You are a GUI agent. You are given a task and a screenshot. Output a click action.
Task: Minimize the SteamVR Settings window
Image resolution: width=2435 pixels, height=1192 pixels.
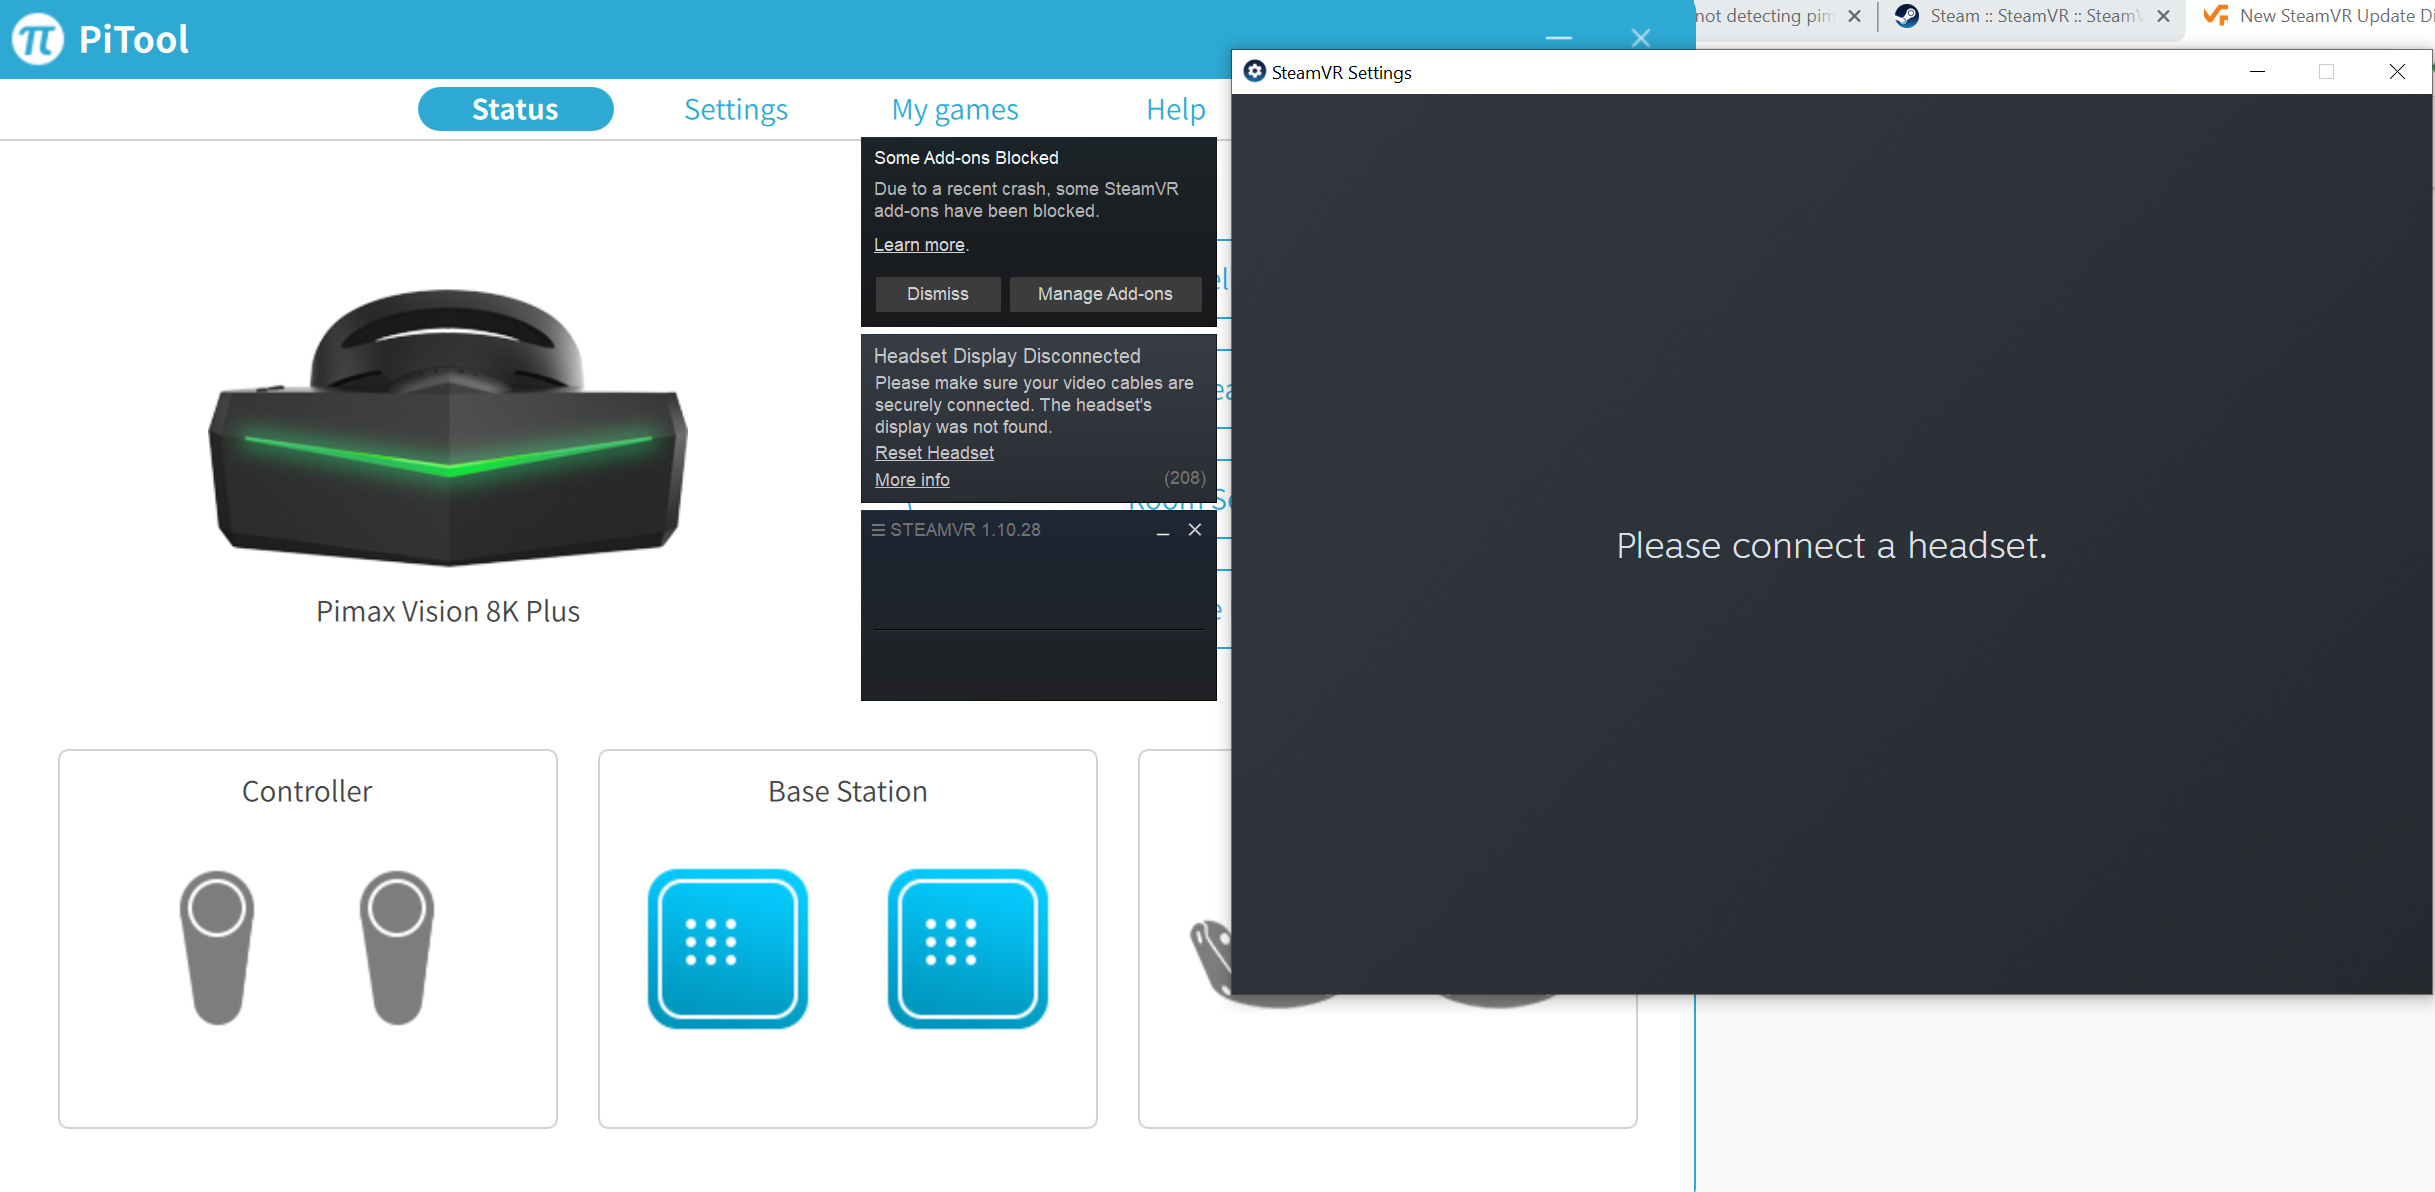[x=2257, y=72]
